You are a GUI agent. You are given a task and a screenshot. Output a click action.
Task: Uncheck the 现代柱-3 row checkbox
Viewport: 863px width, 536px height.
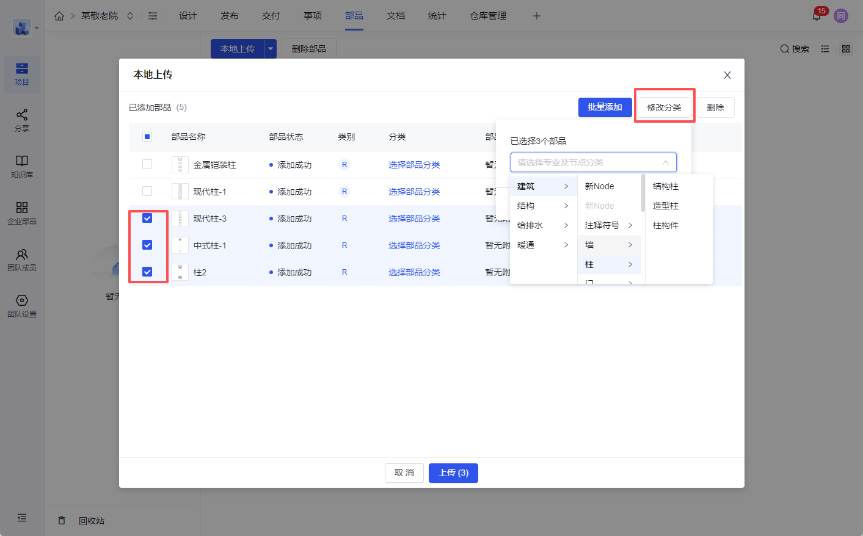click(x=147, y=218)
